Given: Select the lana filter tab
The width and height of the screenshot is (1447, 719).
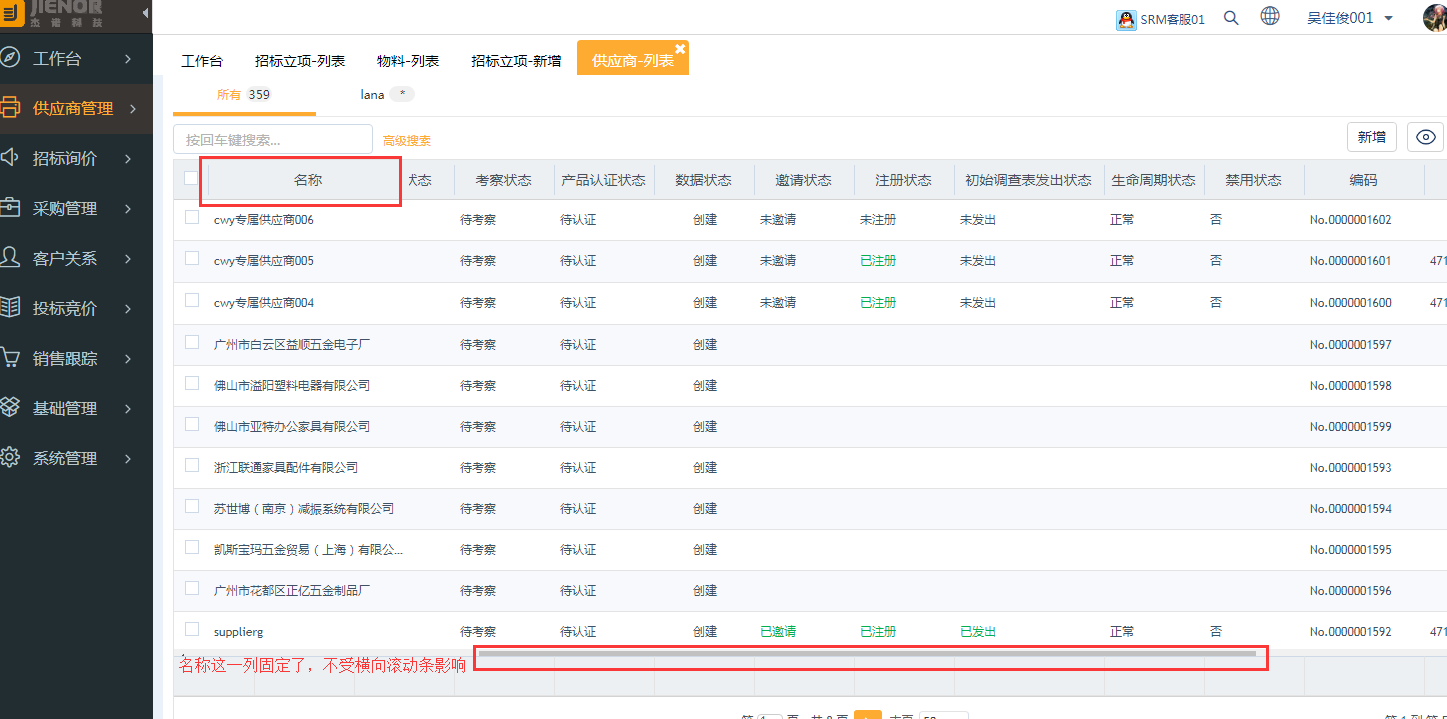Looking at the screenshot, I should click(387, 95).
